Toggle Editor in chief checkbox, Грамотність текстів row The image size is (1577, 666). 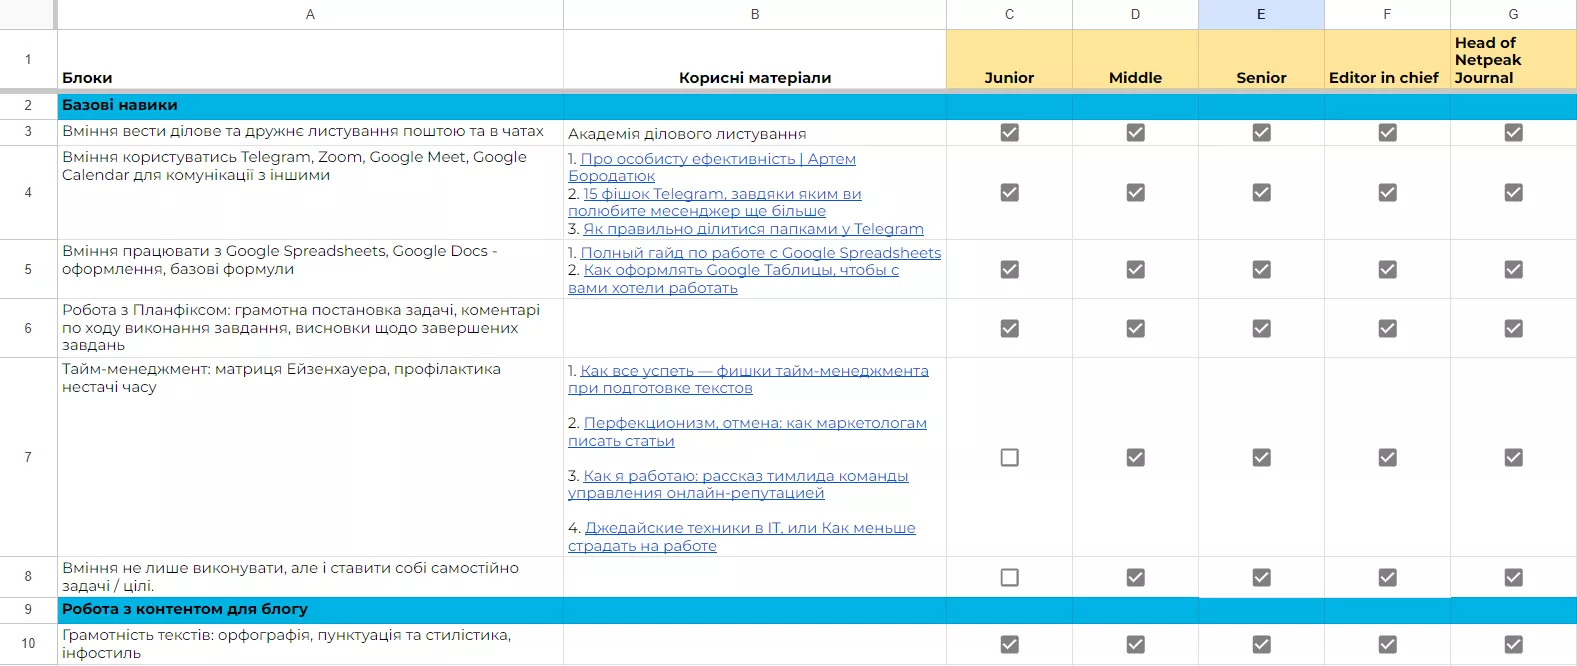coord(1387,644)
